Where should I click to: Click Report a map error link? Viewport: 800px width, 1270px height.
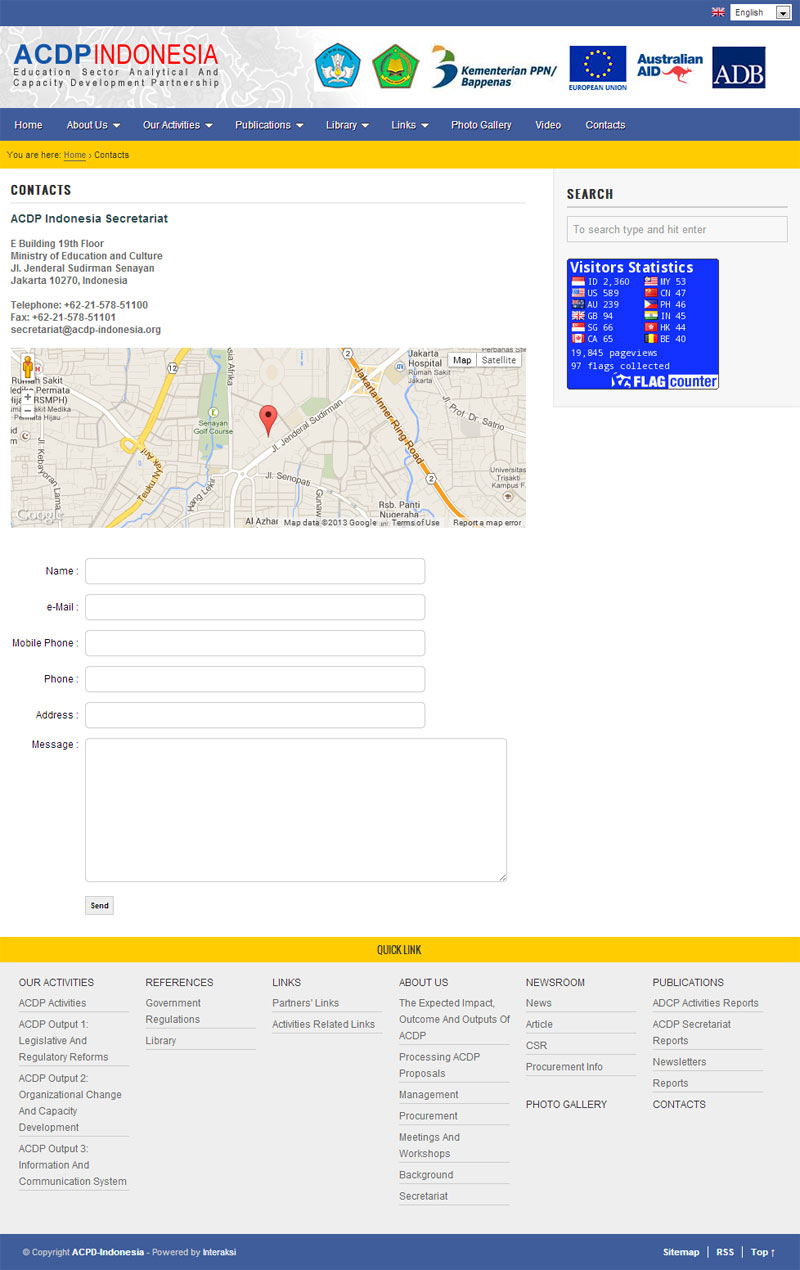click(x=487, y=523)
